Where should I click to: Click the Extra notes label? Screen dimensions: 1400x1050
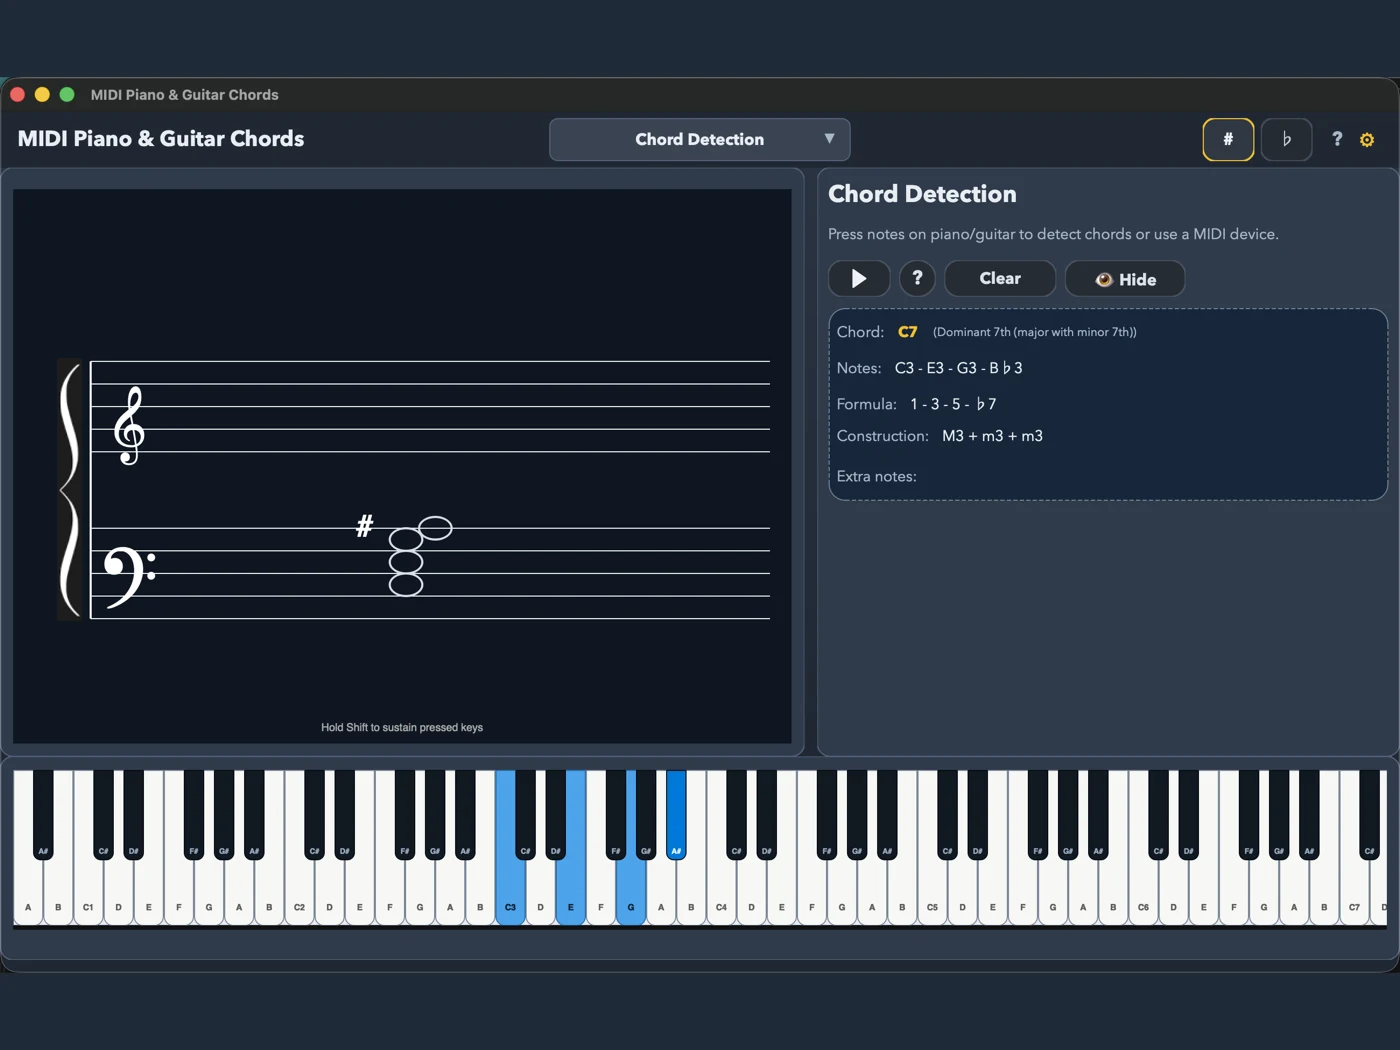pyautogui.click(x=876, y=476)
